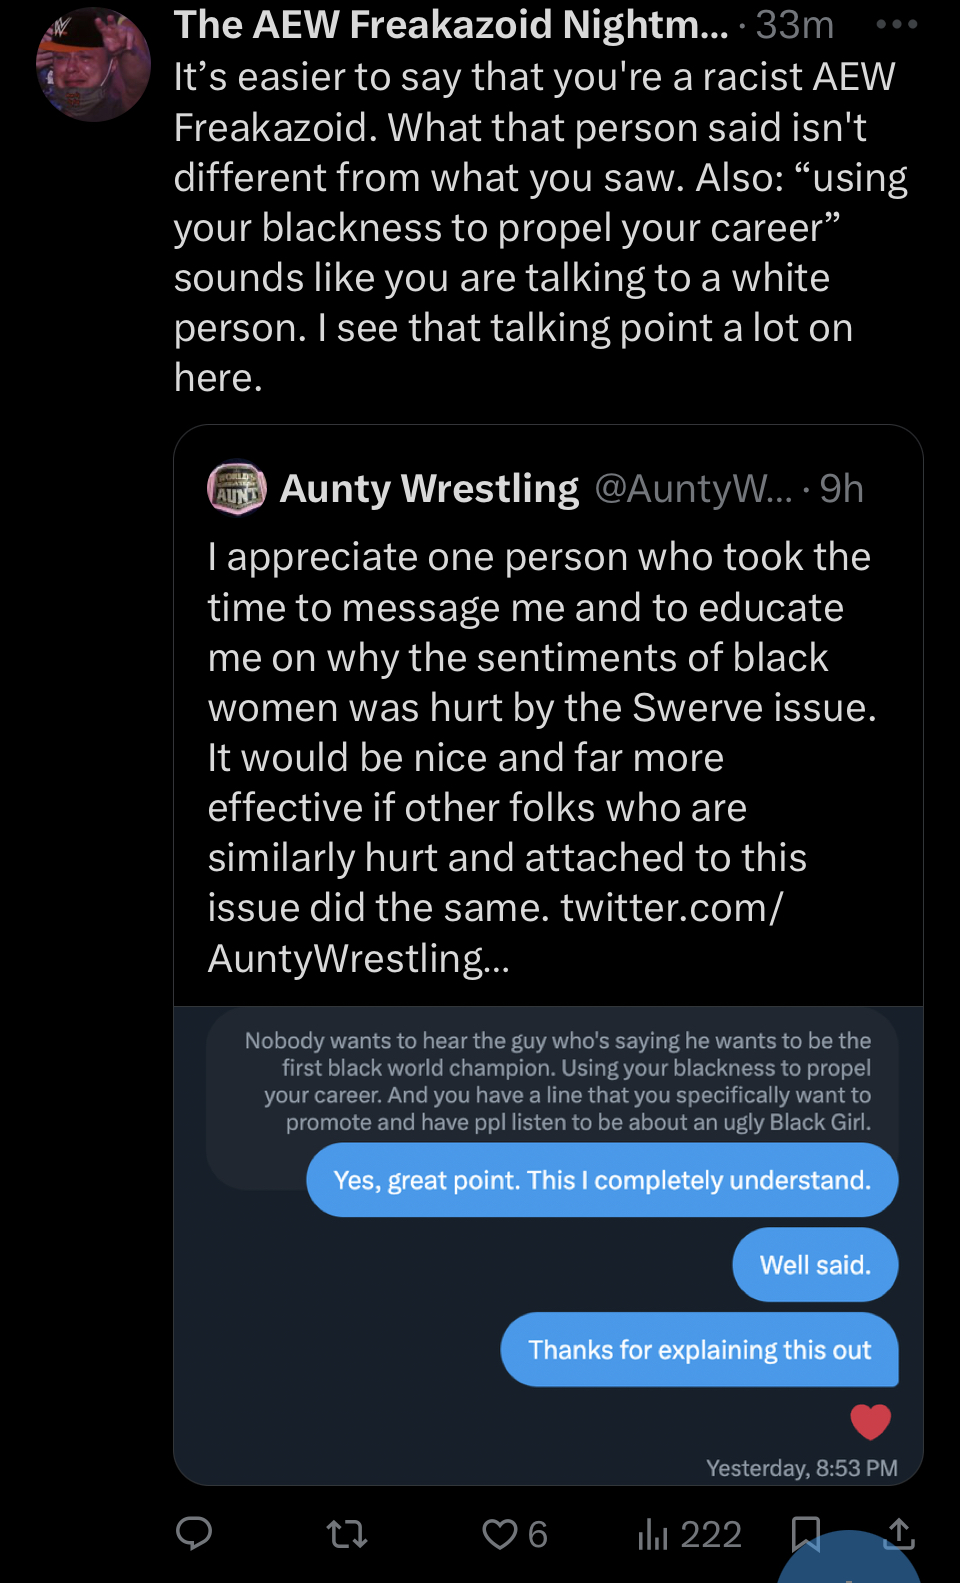Viewport: 960px width, 1583px height.
Task: Click the Aunty Wrestling account name
Action: 429,489
